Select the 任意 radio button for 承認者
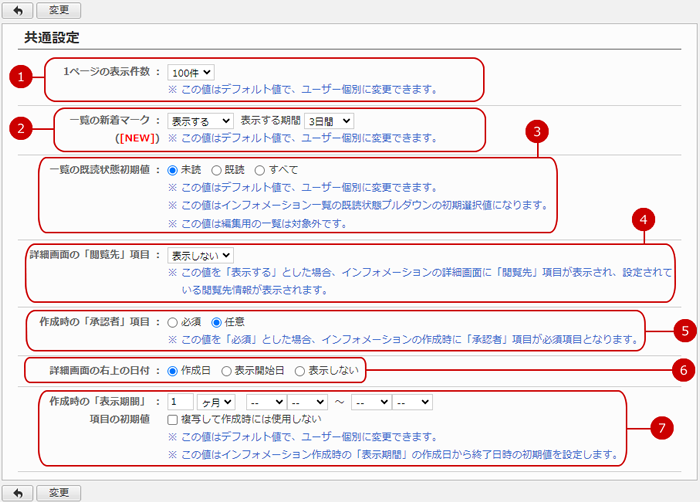The image size is (700, 502). 216,322
